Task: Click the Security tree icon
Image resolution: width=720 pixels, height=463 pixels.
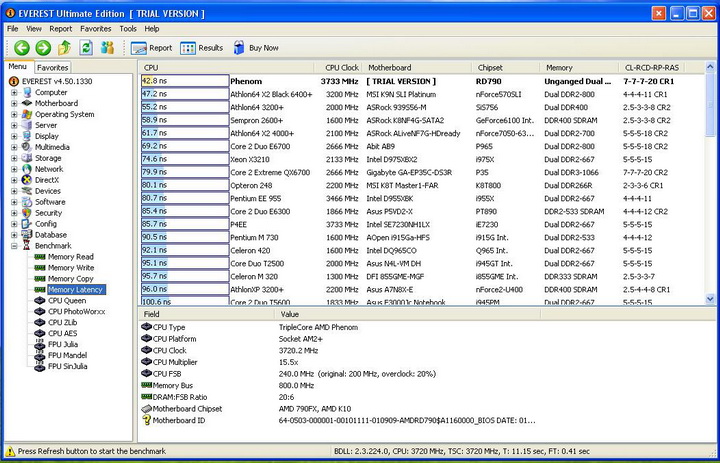Action: coord(27,213)
